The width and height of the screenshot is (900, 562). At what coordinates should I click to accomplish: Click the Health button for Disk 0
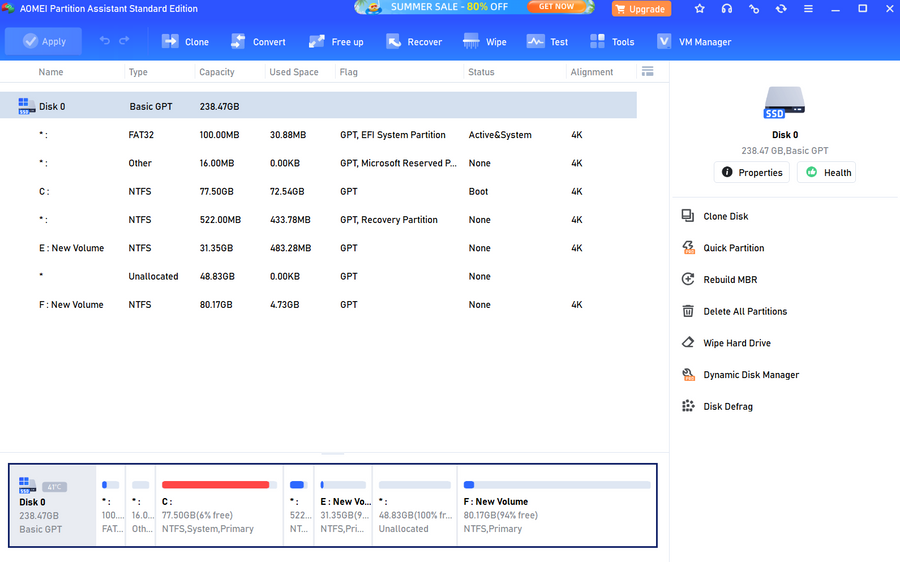[x=826, y=172]
